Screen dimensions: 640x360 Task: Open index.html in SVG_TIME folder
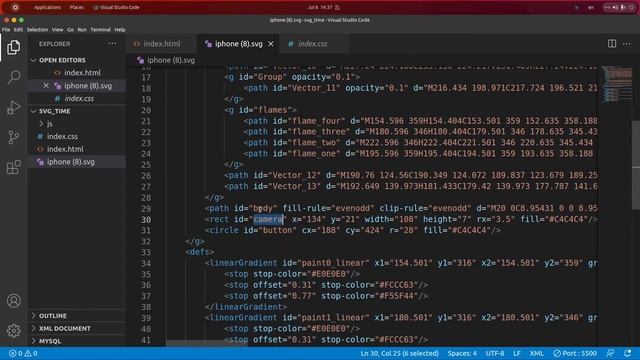pyautogui.click(x=65, y=149)
